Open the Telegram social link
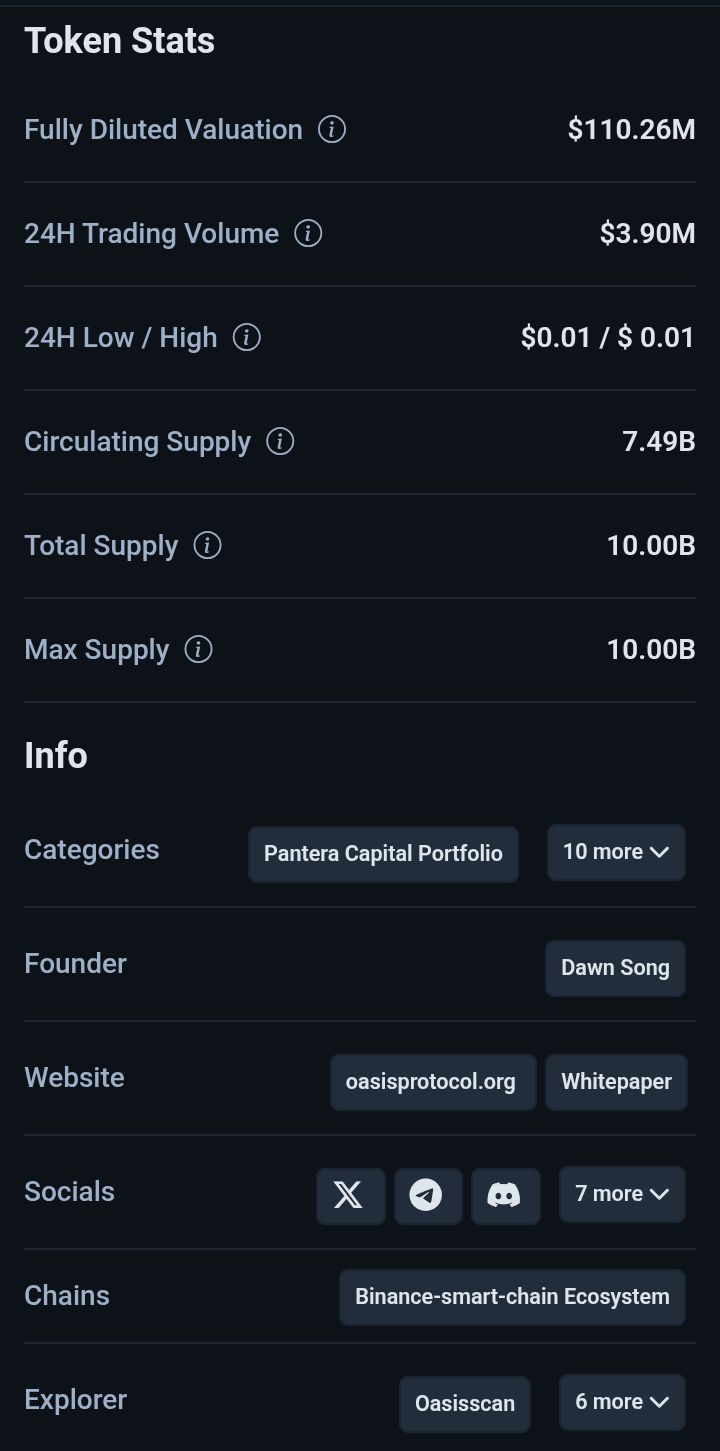 point(427,1195)
